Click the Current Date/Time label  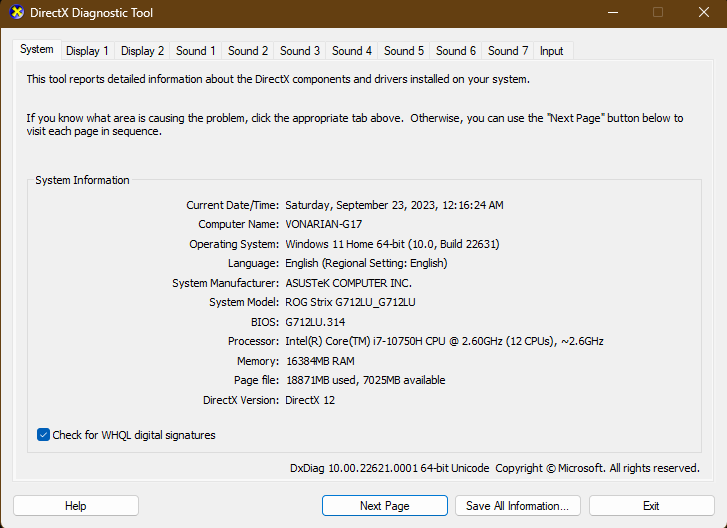click(x=232, y=205)
